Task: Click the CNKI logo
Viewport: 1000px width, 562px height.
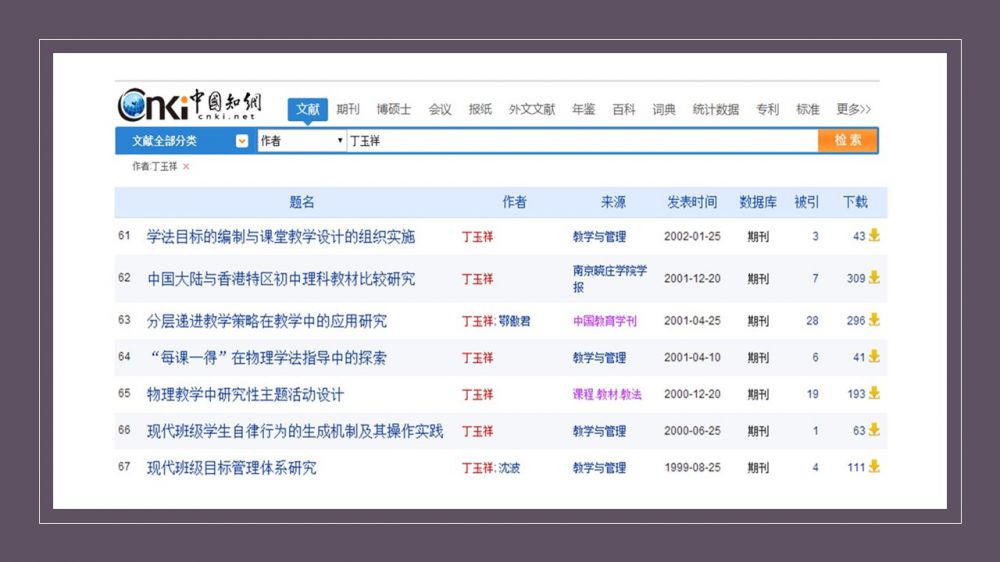Action: (x=189, y=105)
